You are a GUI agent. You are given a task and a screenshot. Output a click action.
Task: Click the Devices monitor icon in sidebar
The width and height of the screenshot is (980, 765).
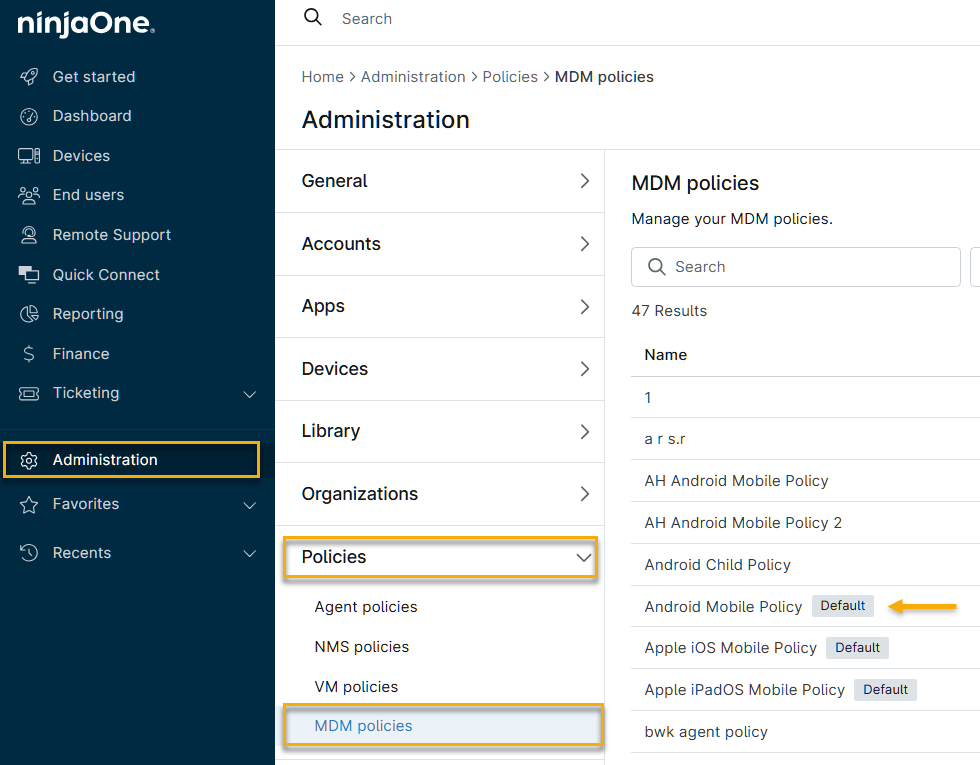pyautogui.click(x=29, y=156)
